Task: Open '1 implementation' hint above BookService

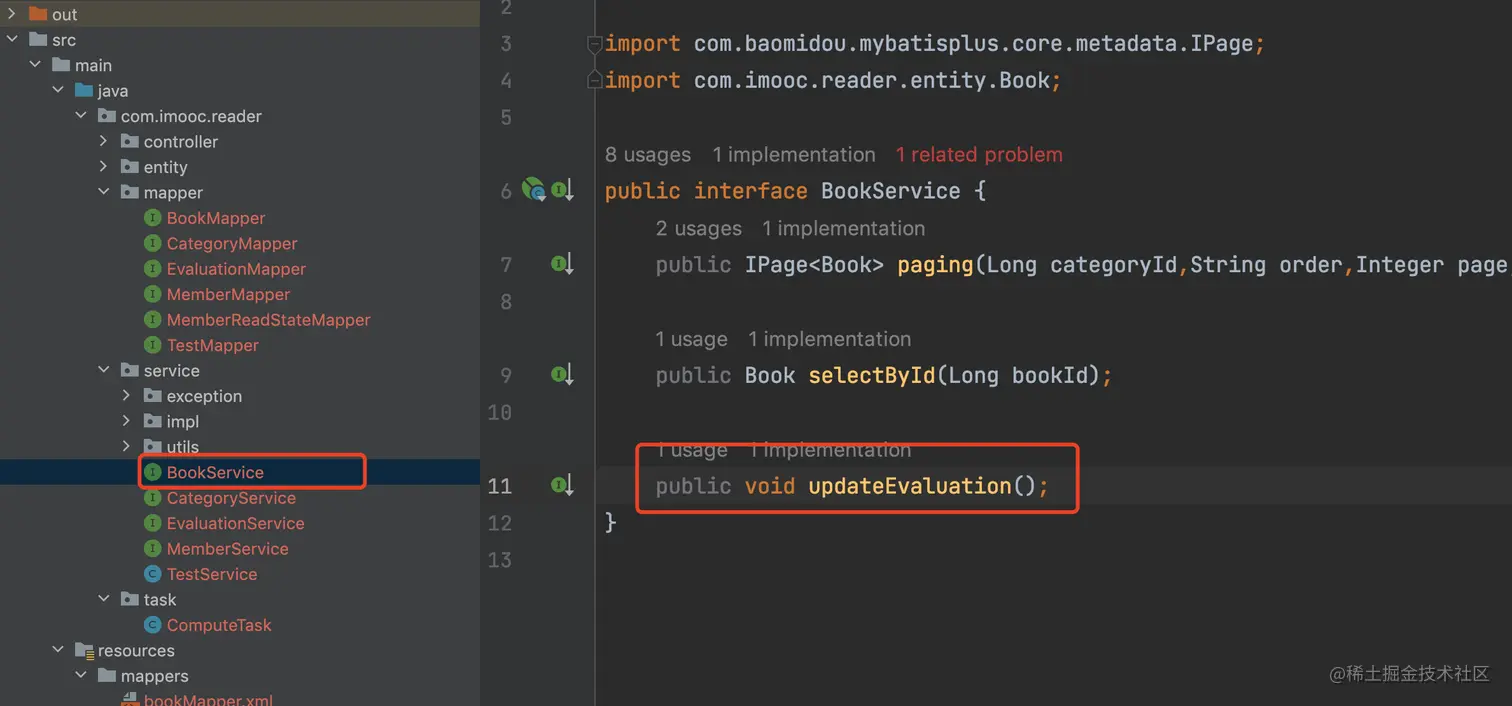Action: click(x=794, y=155)
